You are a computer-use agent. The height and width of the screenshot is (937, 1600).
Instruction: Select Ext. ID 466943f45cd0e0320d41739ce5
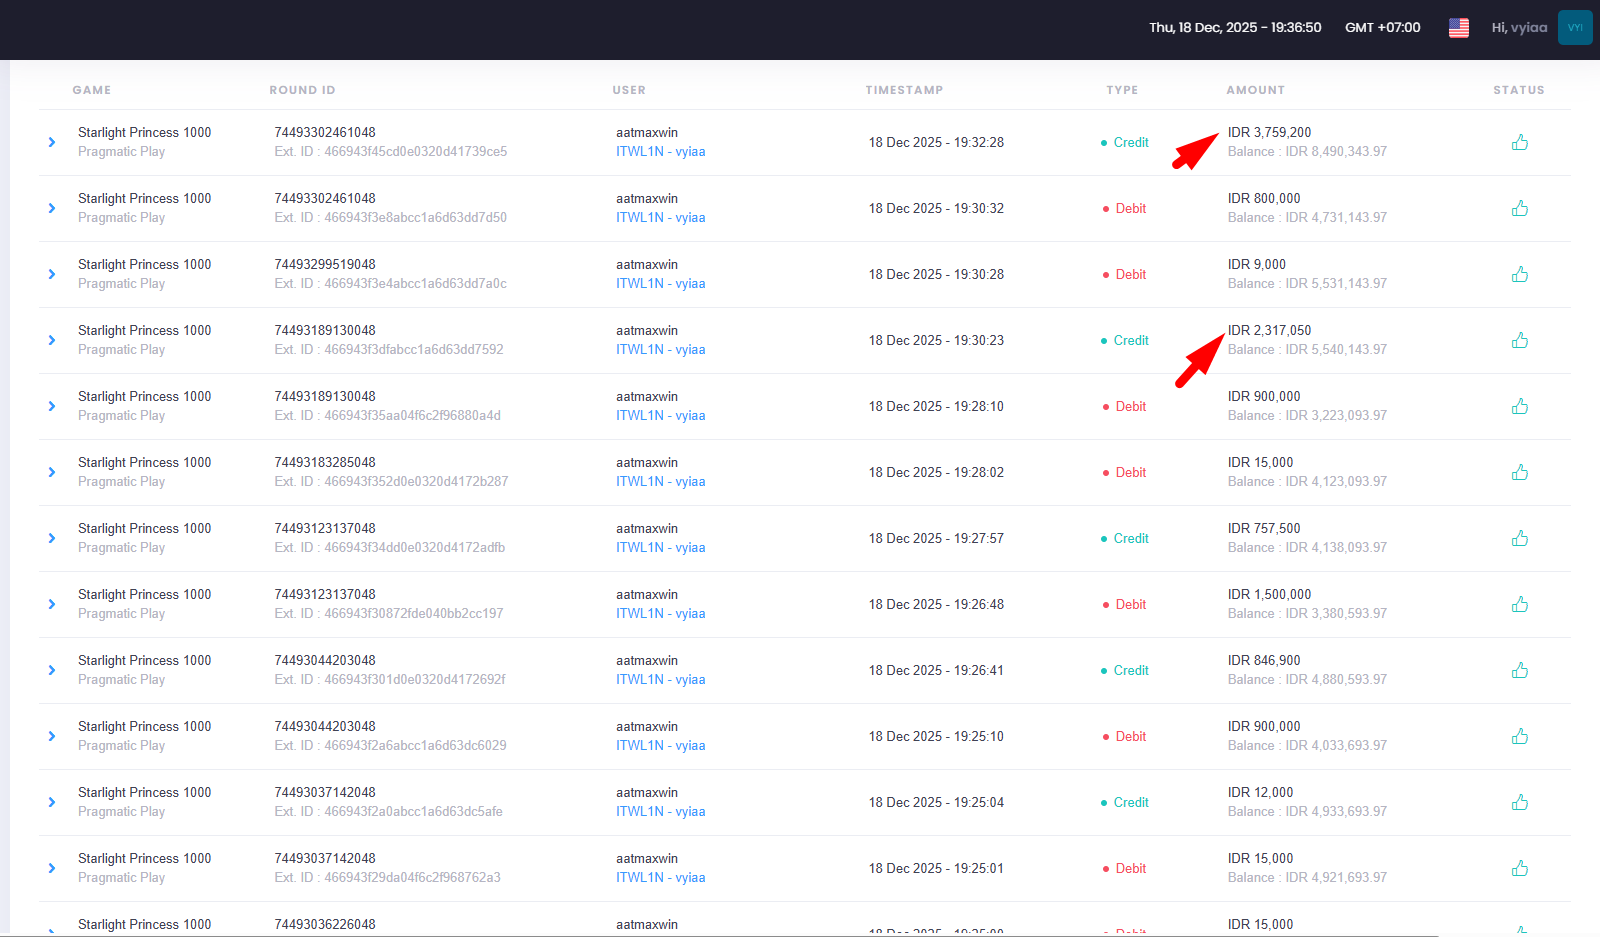click(391, 152)
